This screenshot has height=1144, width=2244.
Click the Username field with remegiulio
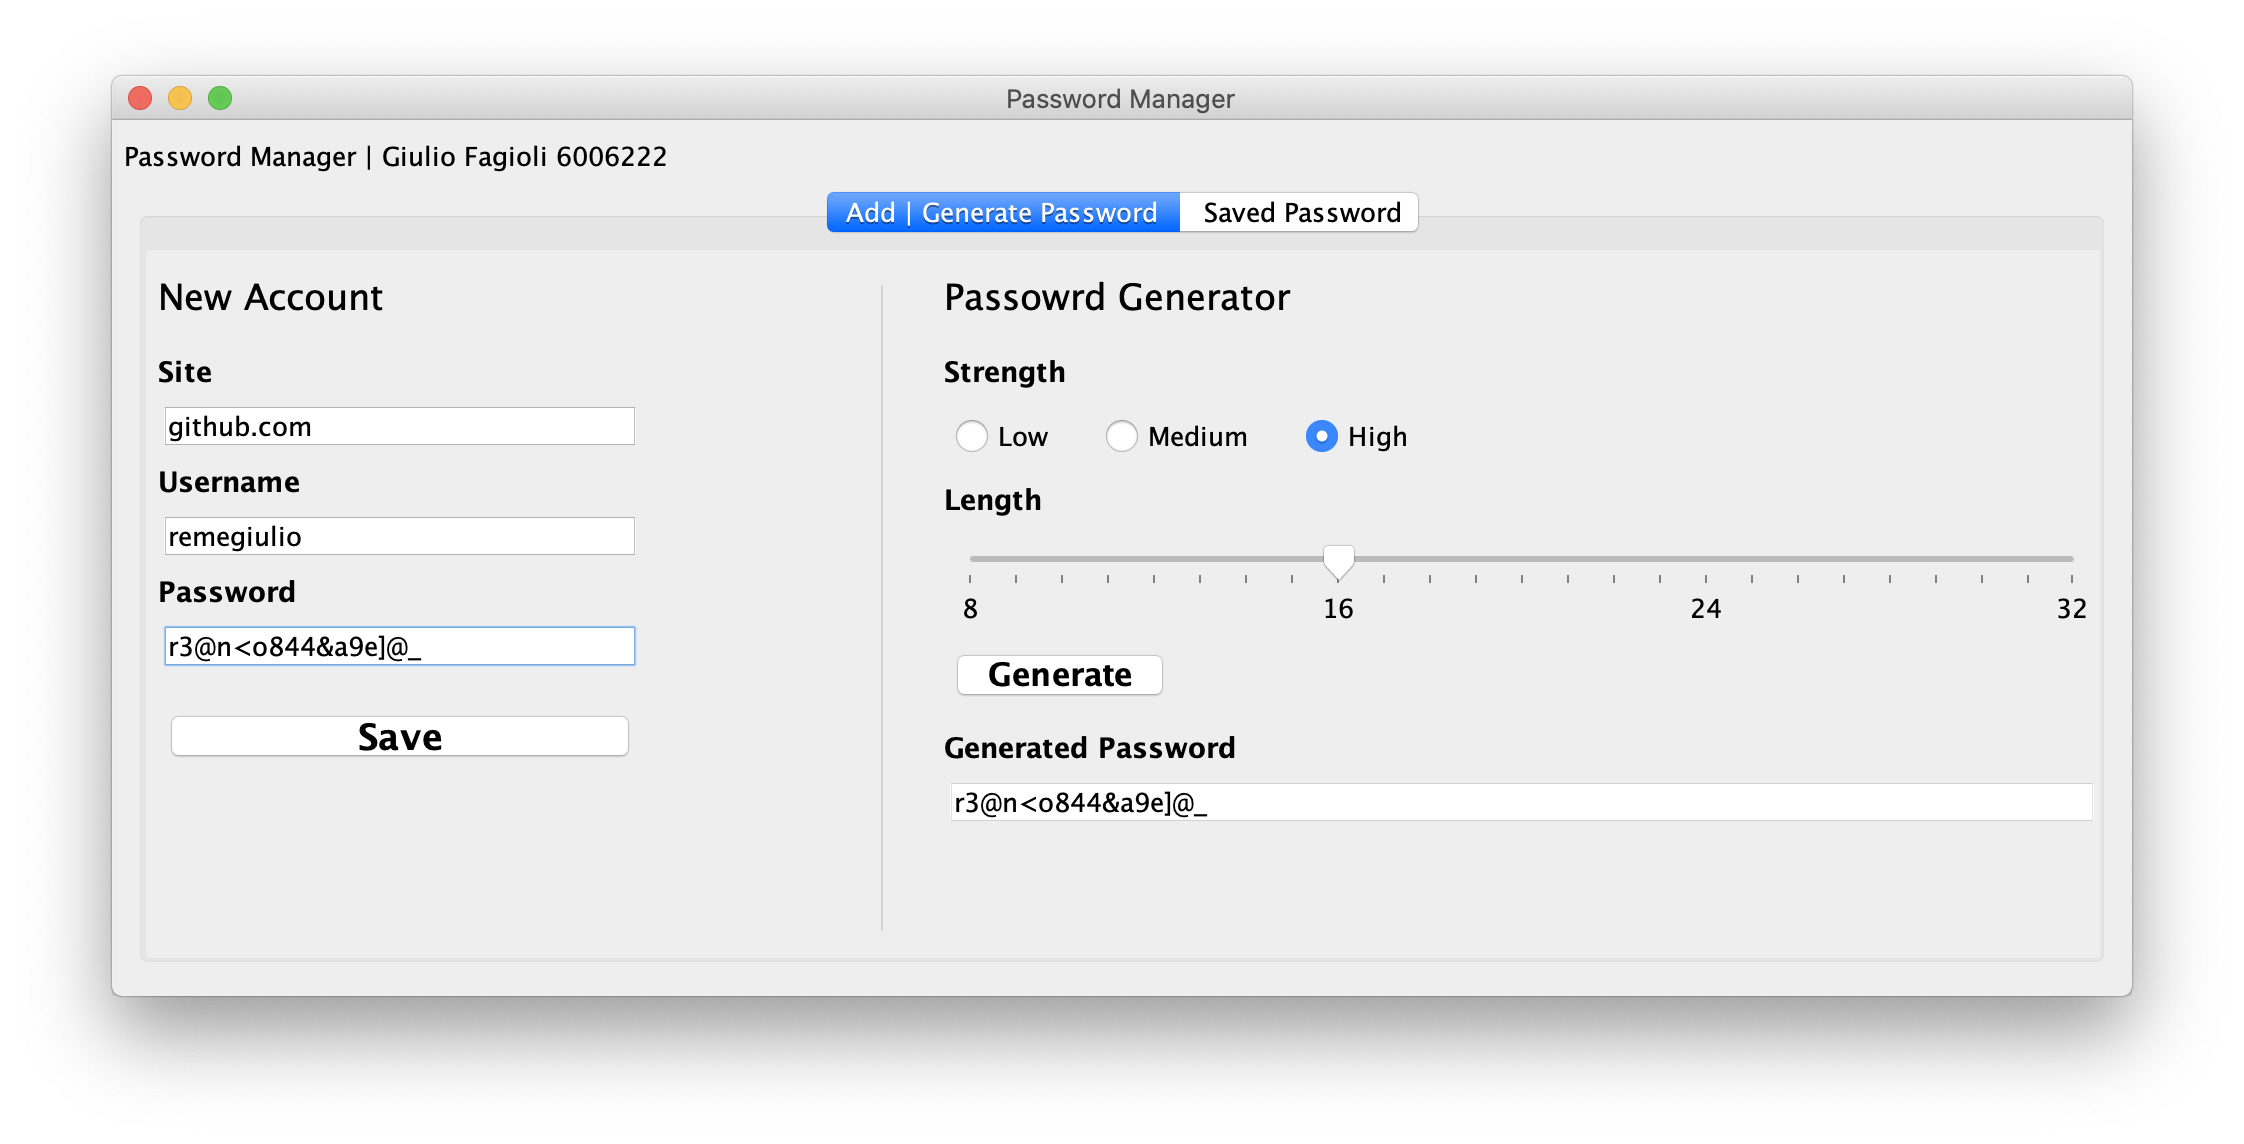[x=399, y=537]
